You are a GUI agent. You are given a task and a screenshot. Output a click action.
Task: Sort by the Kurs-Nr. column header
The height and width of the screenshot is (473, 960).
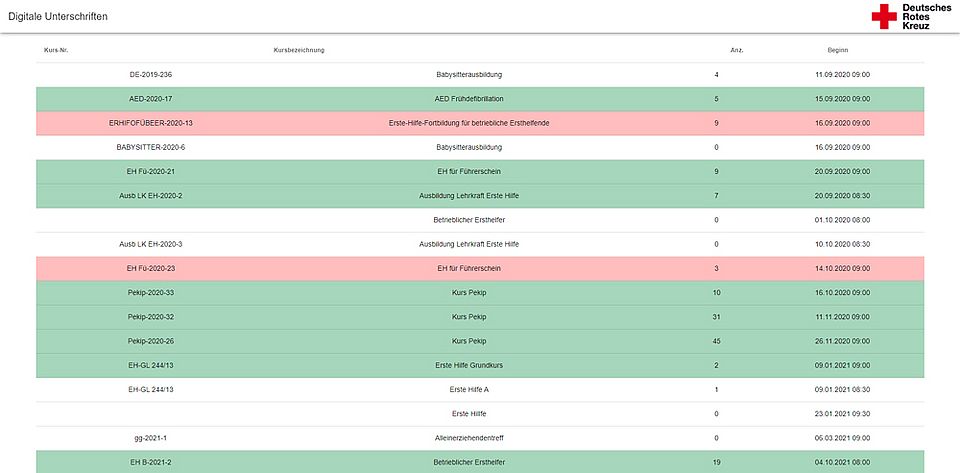click(x=56, y=50)
